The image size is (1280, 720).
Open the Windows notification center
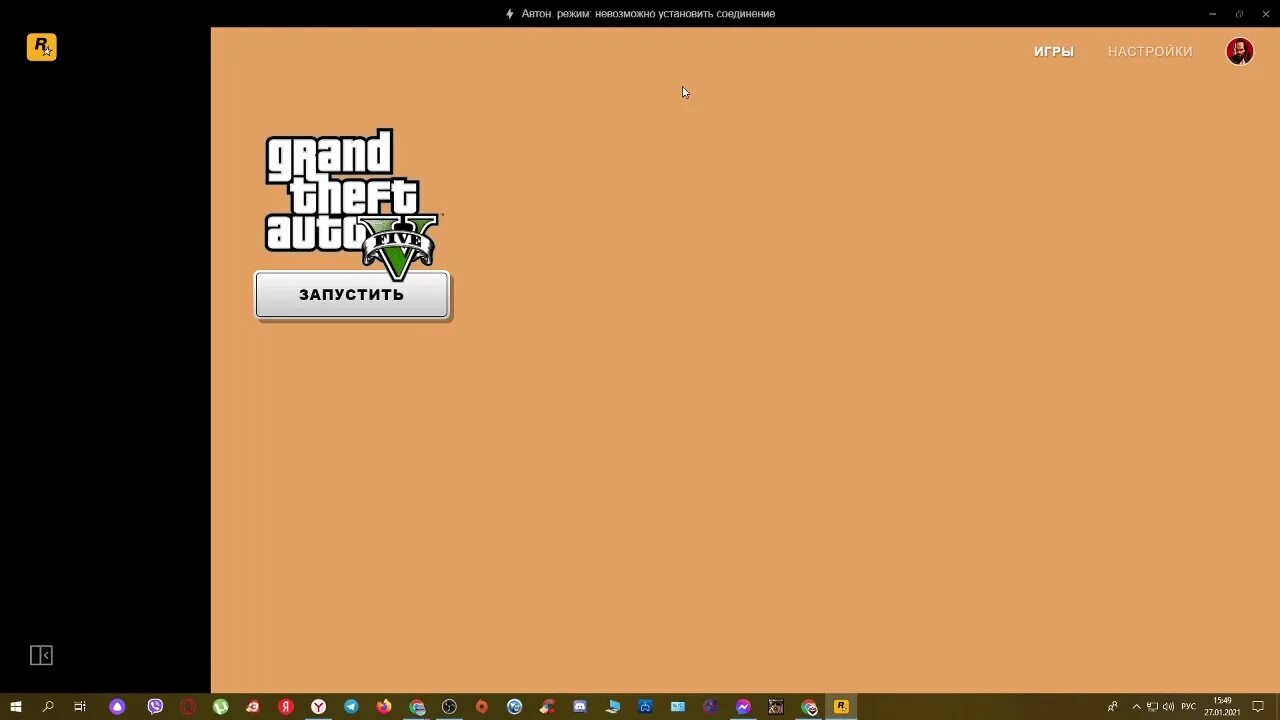pos(1258,707)
